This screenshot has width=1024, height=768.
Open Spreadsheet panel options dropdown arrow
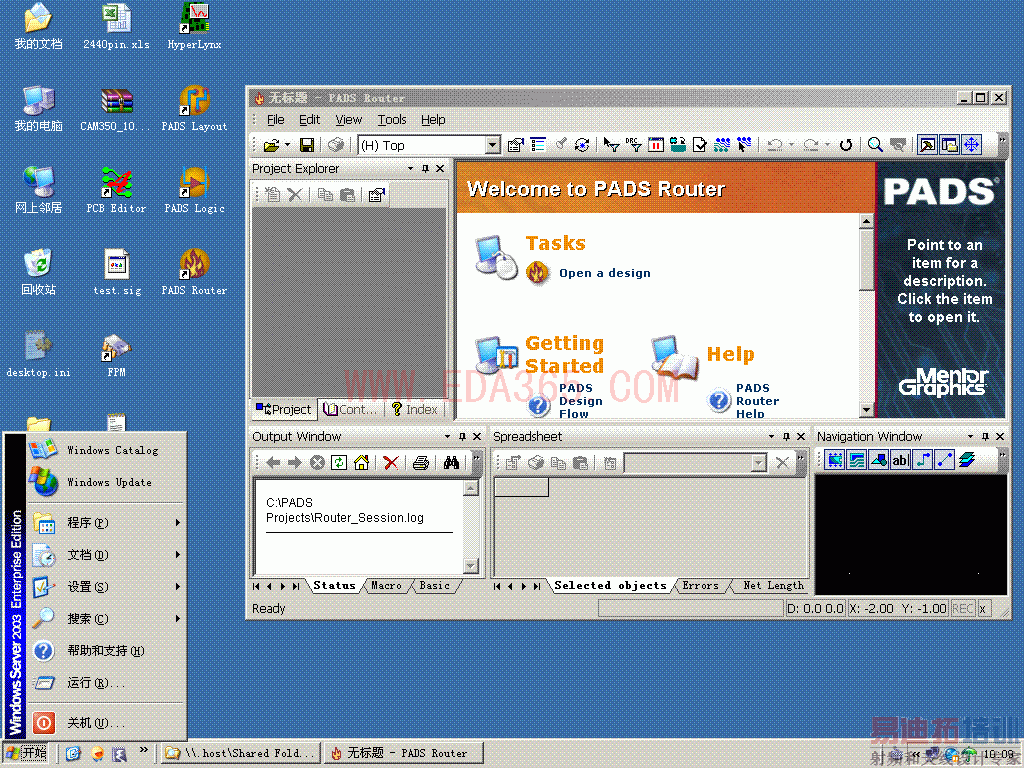tap(771, 436)
